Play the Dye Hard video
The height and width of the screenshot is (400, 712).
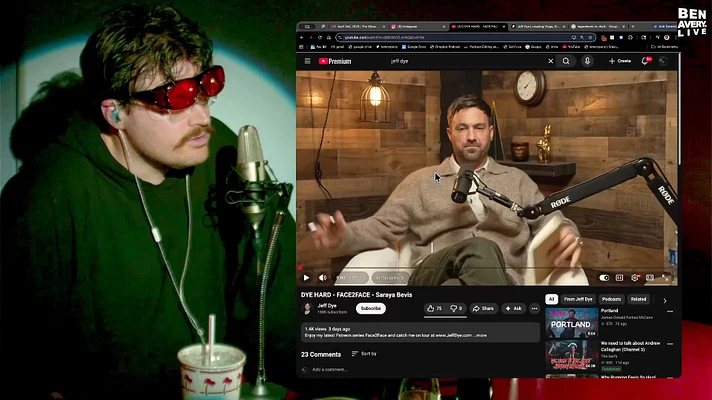coord(307,277)
